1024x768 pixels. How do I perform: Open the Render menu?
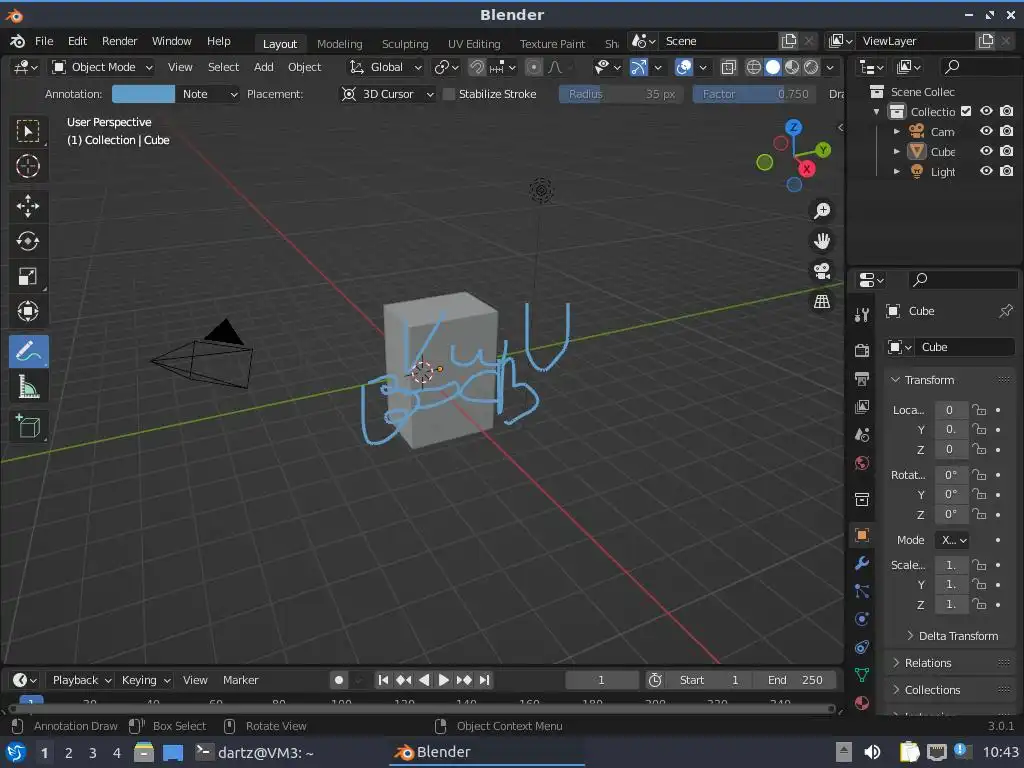point(120,41)
